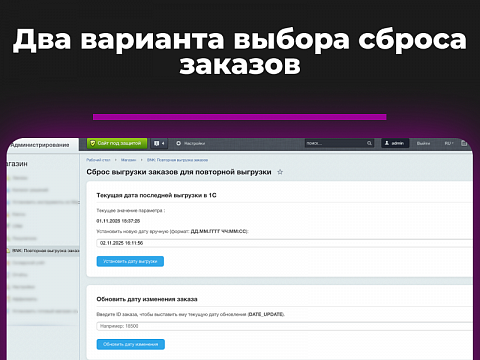Open the admin user profile button

pyautogui.click(x=395, y=143)
